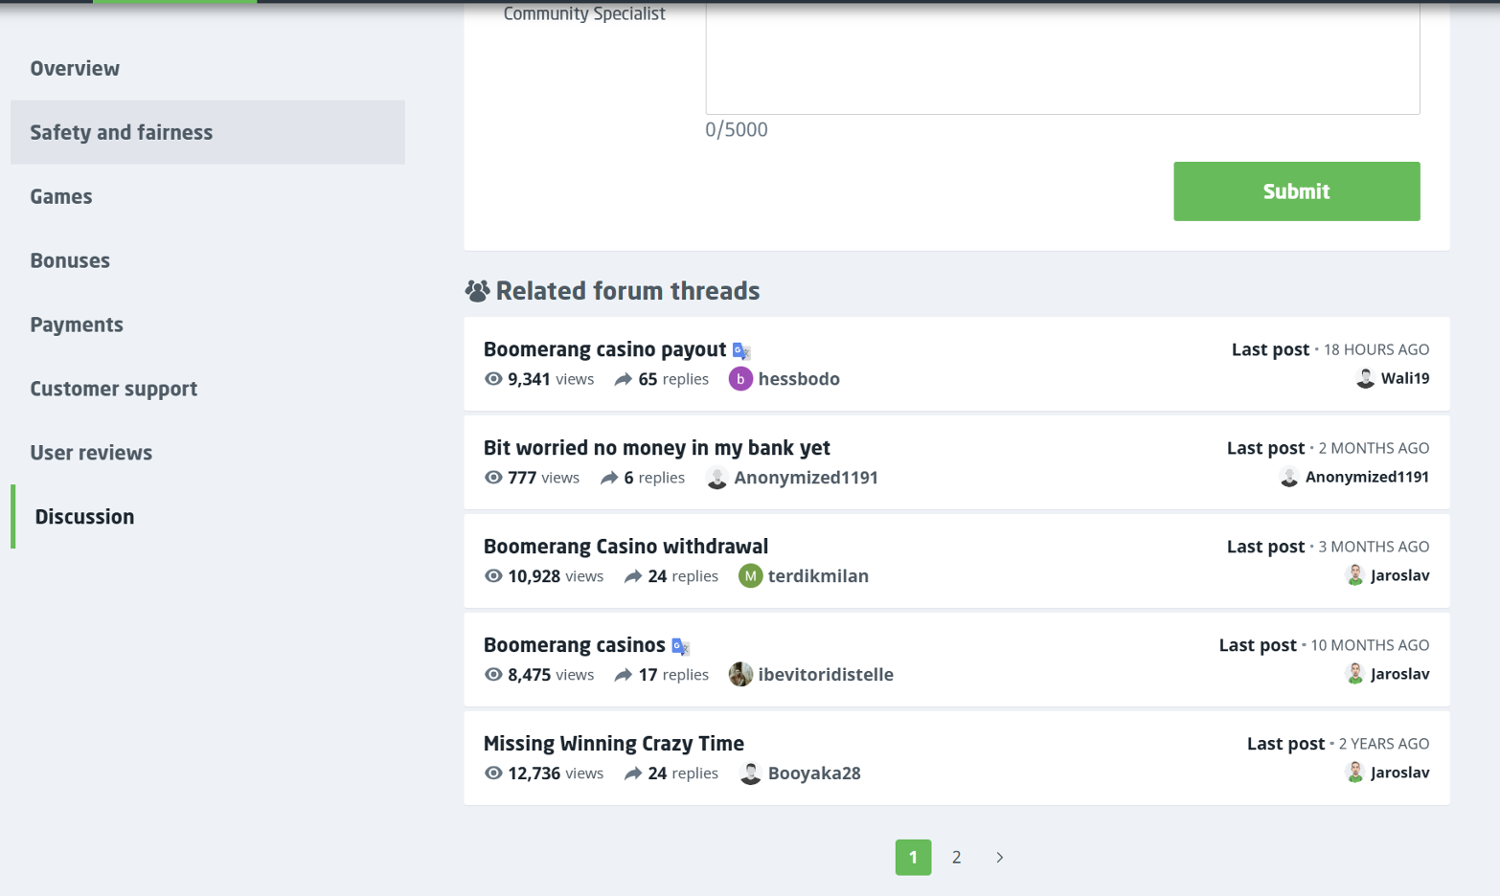Click Booyaka28's avatar icon
This screenshot has width=1500, height=896.
click(750, 773)
